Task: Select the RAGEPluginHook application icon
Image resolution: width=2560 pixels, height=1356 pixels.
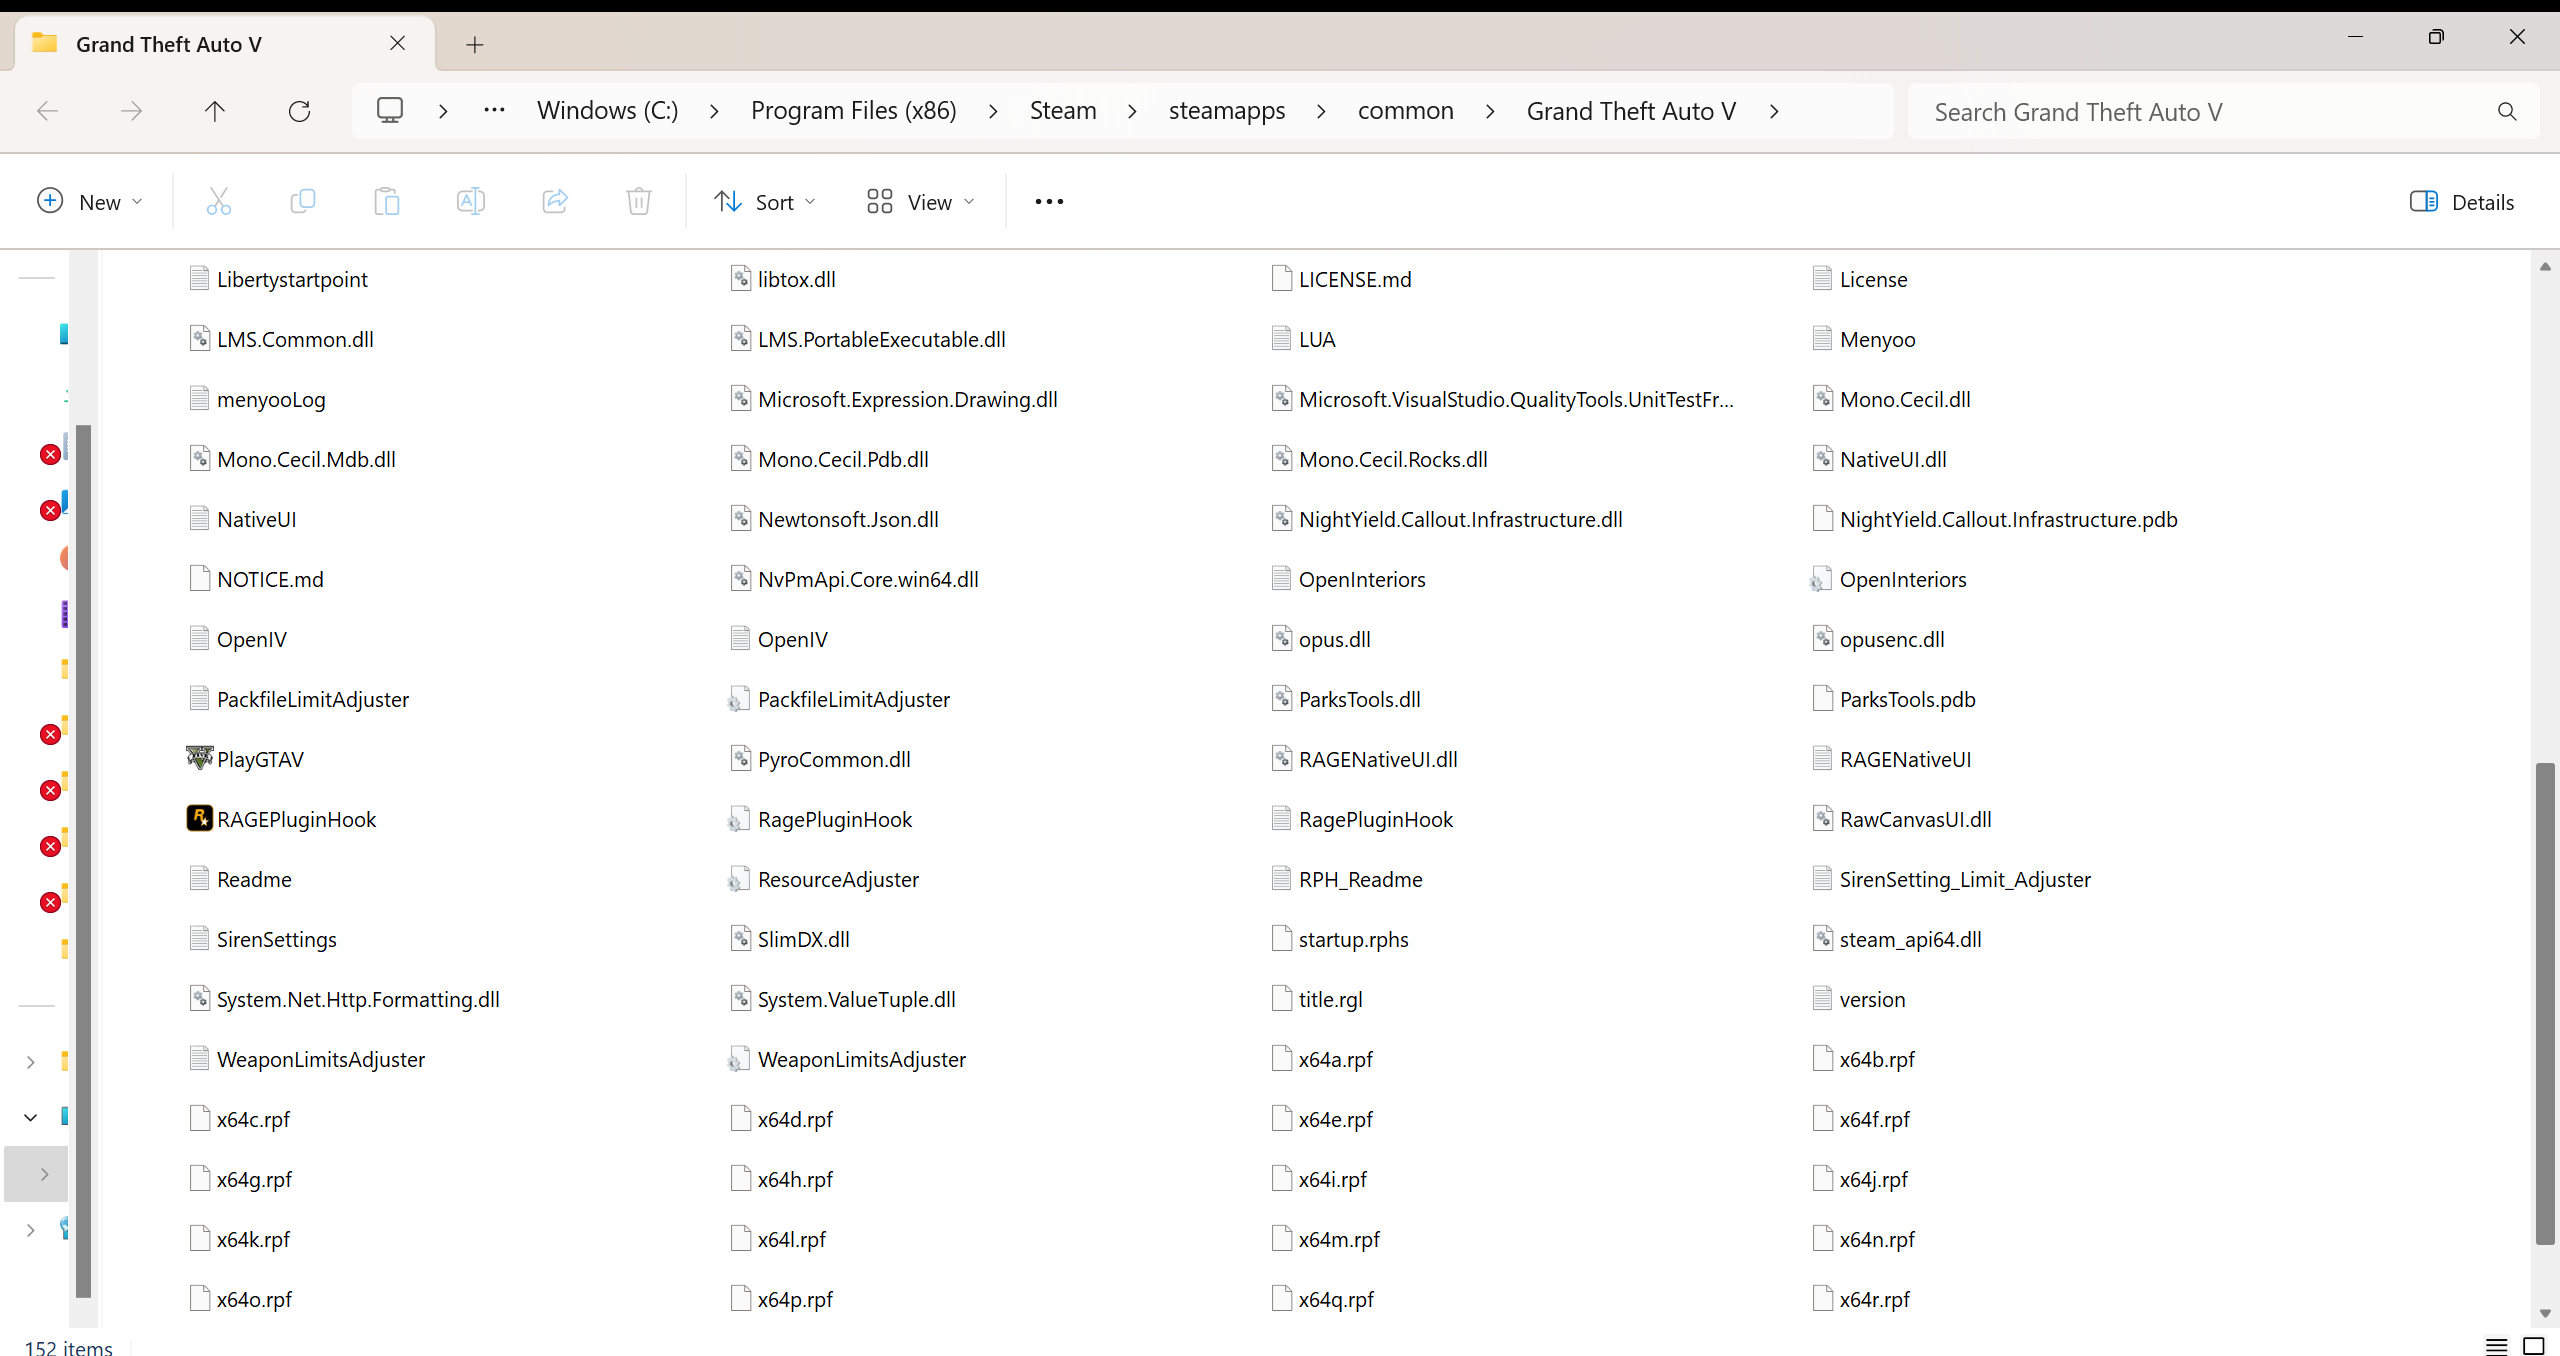Action: tap(200, 819)
